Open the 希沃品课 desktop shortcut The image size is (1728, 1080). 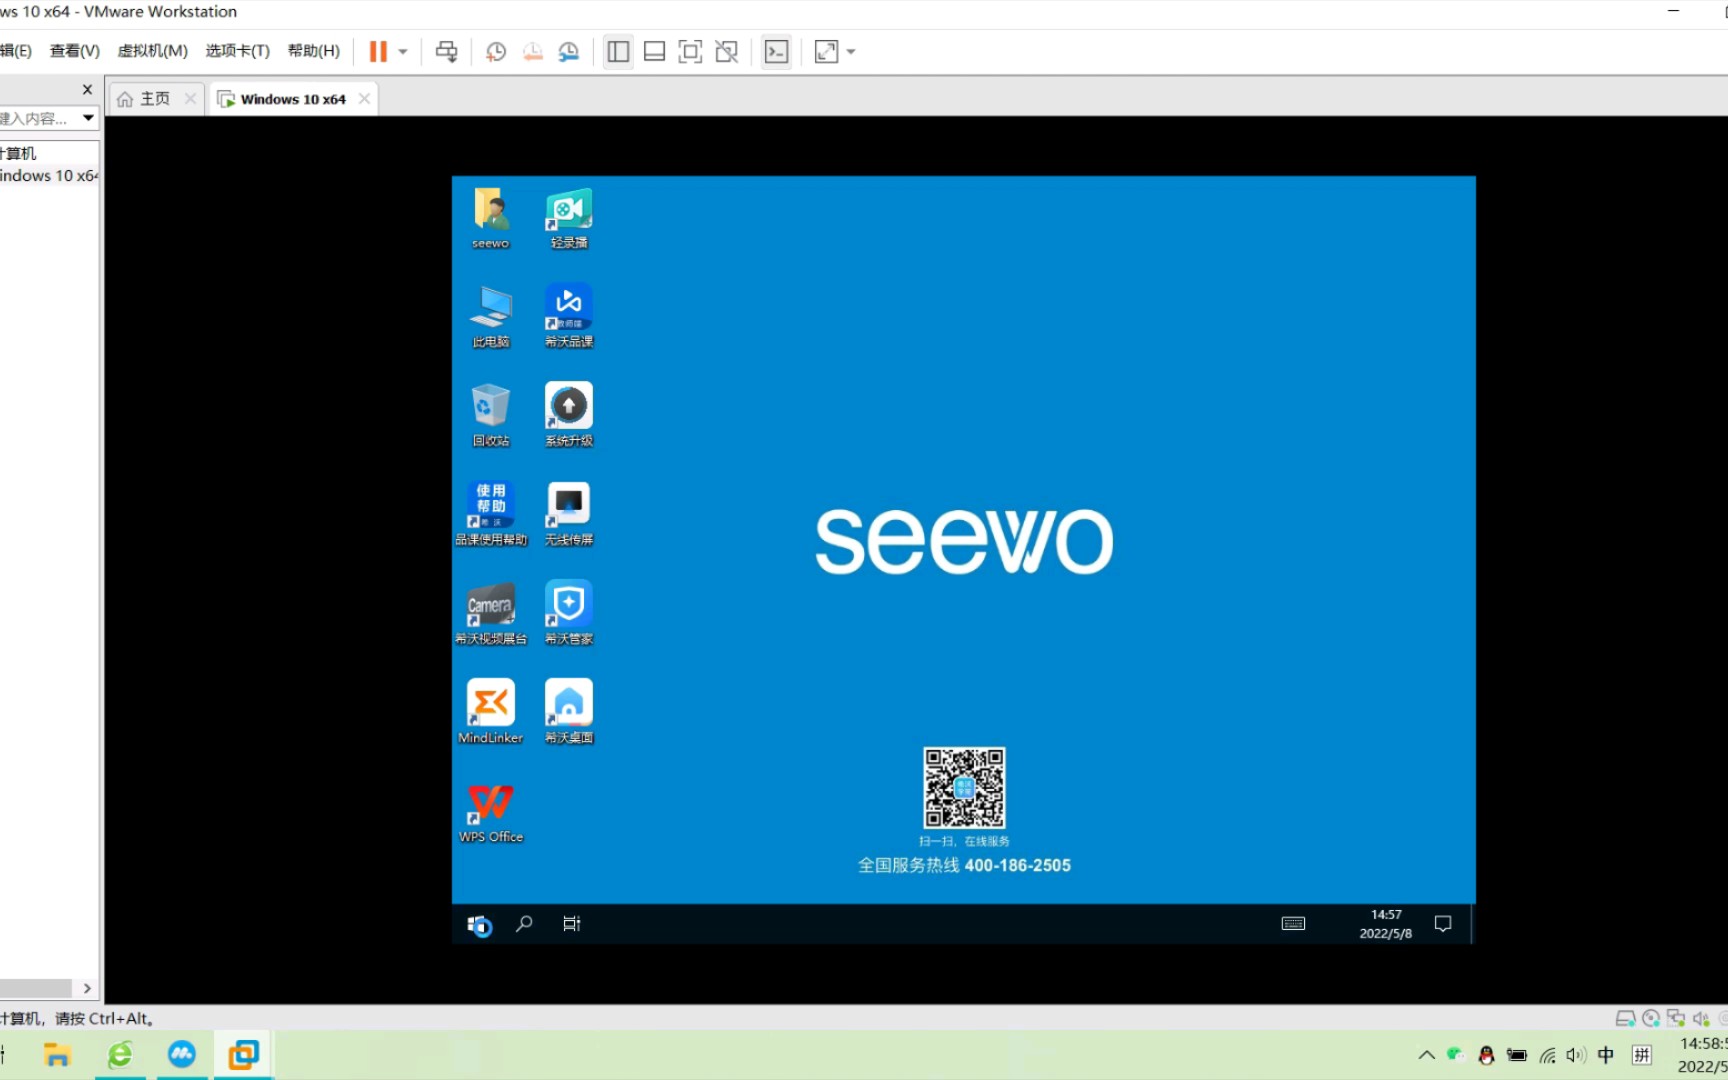coord(569,317)
